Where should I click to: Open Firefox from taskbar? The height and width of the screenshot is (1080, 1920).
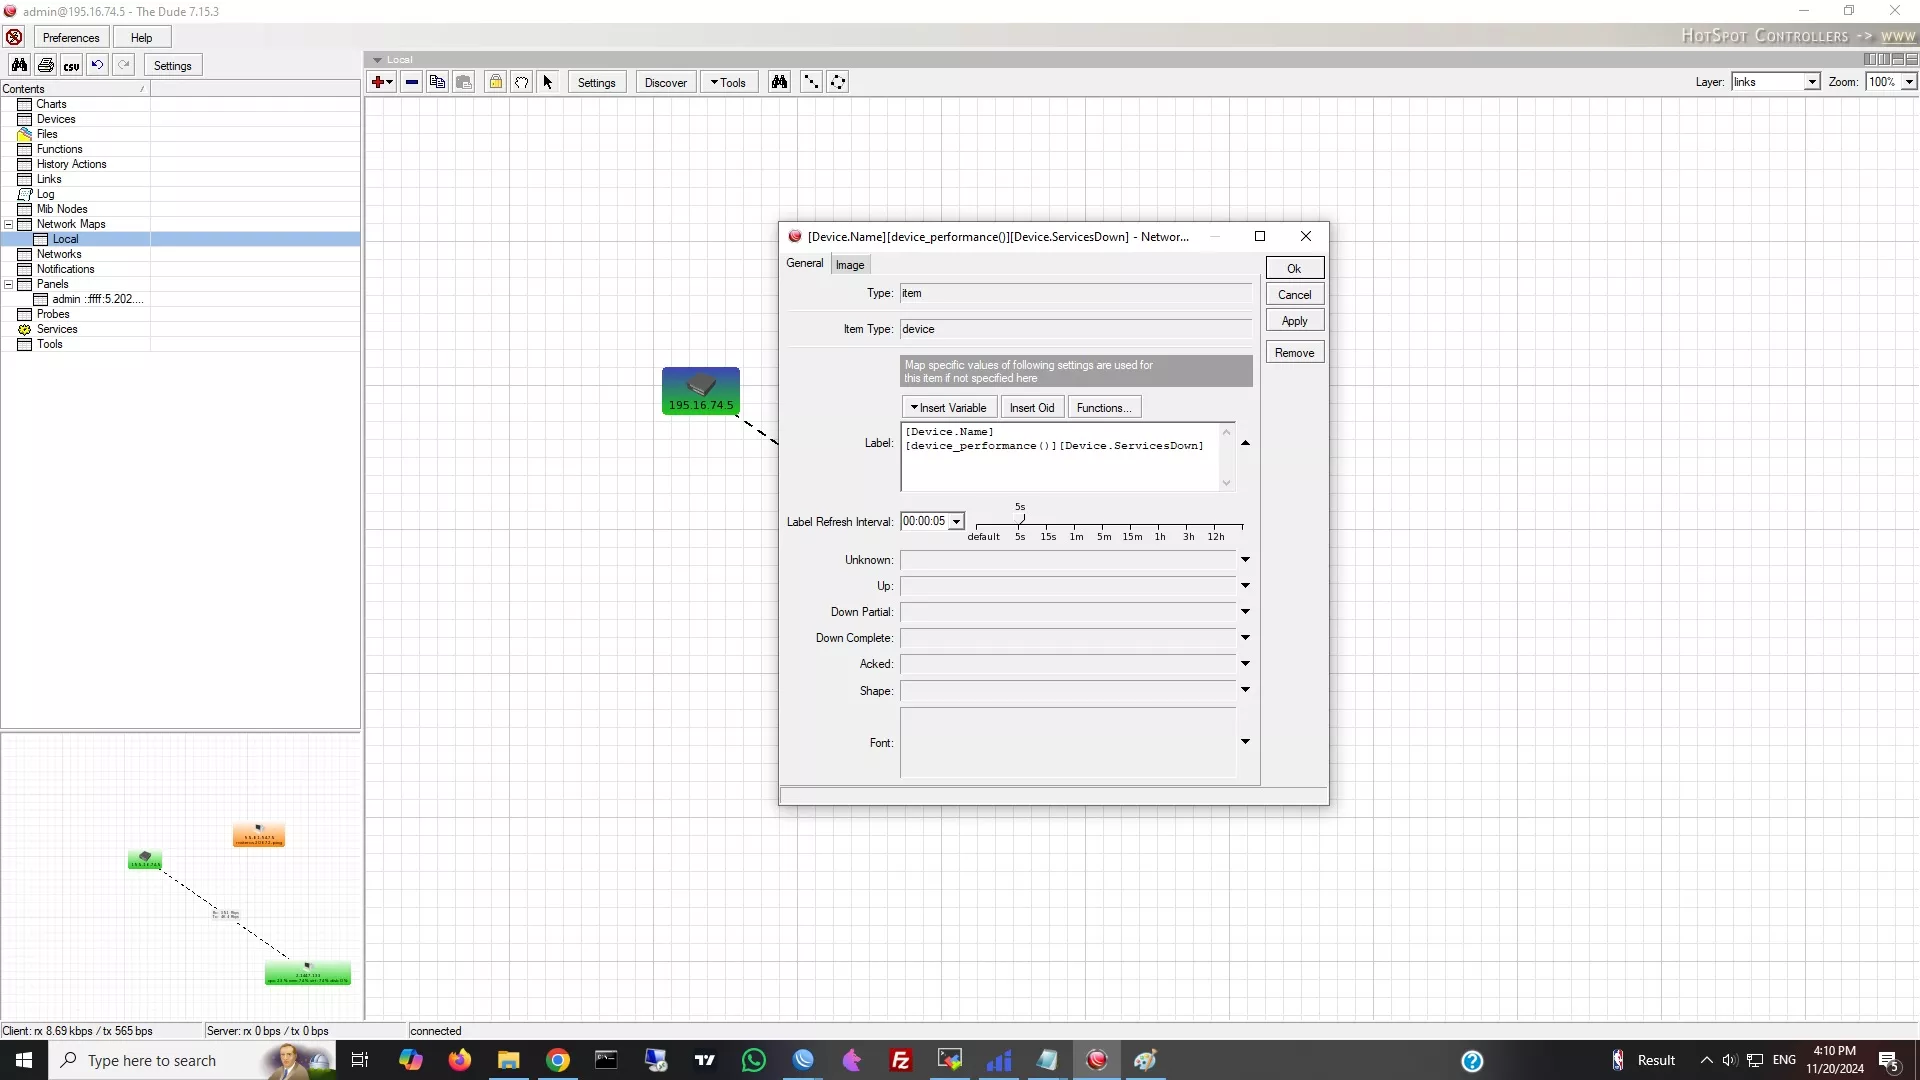459,1060
